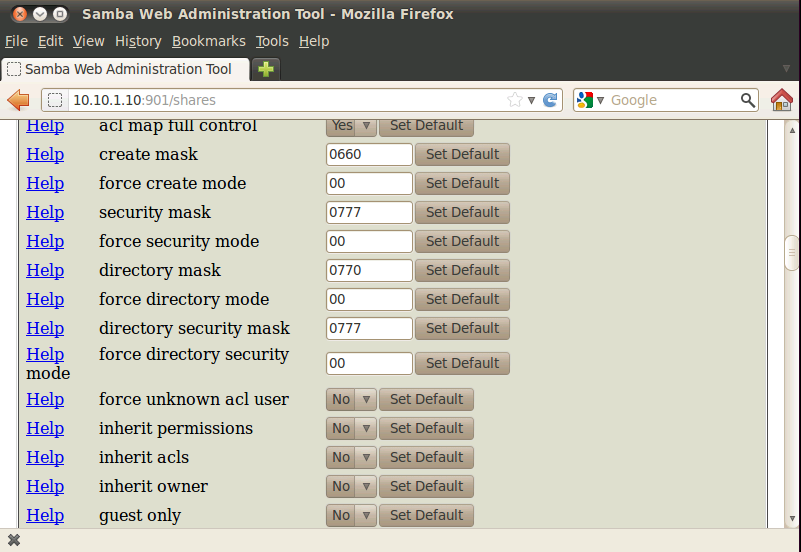Click the bookmark star icon
This screenshot has width=801, height=552.
click(x=515, y=100)
